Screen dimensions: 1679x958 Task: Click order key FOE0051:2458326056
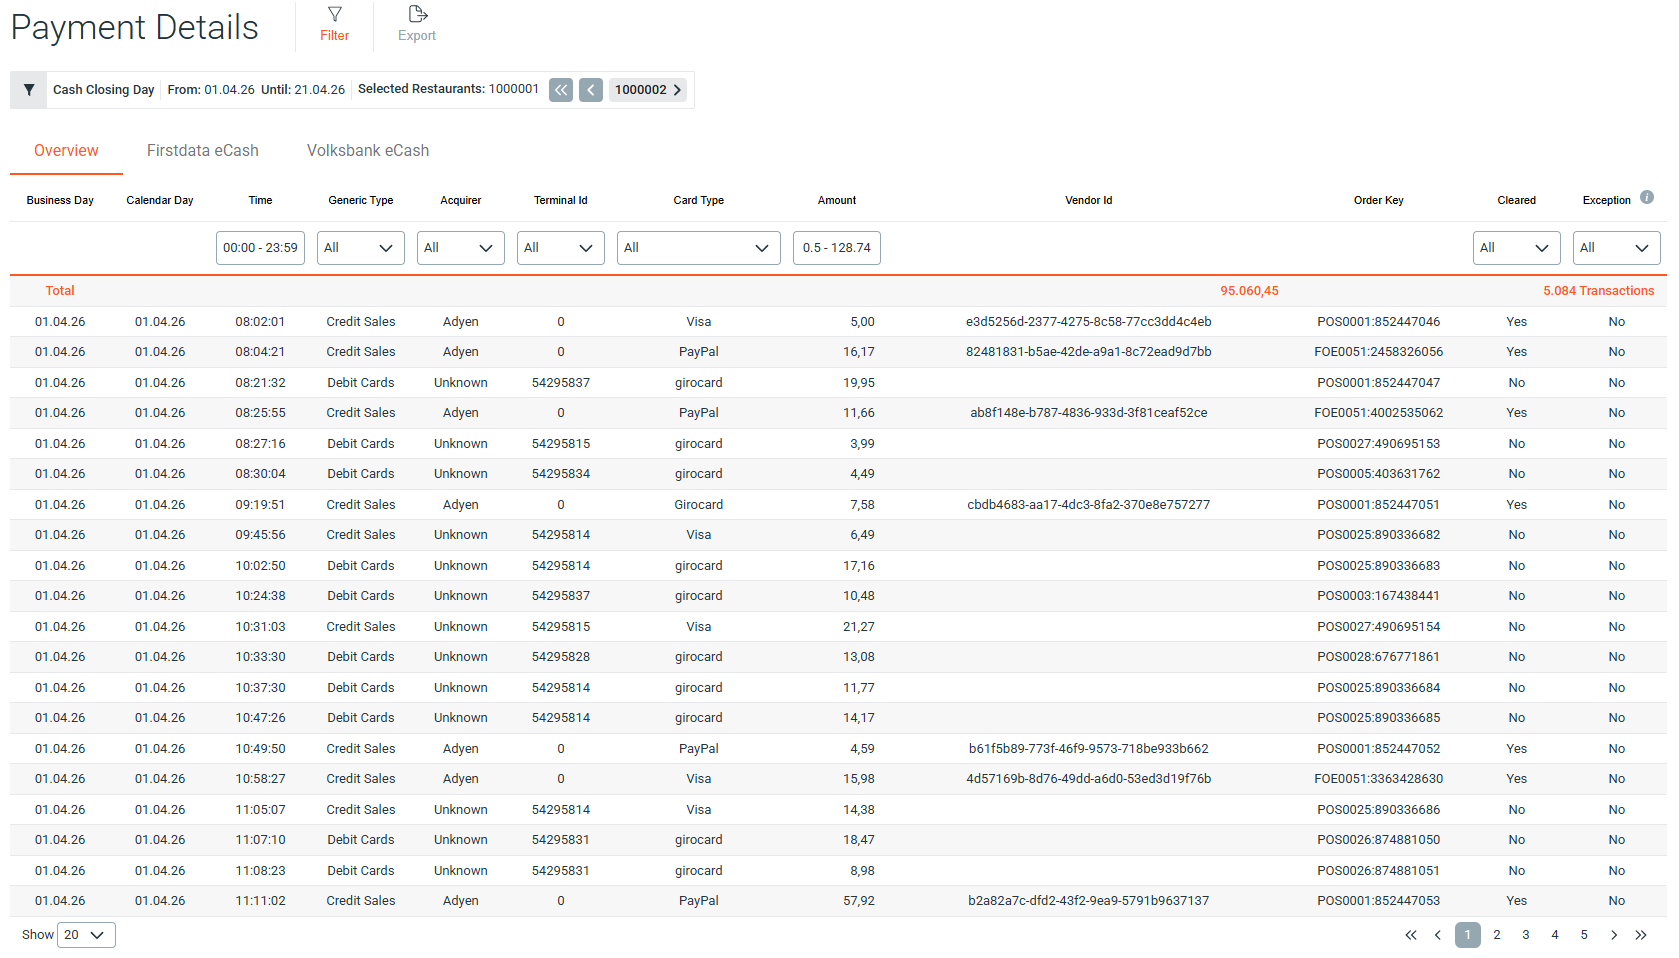pos(1379,352)
